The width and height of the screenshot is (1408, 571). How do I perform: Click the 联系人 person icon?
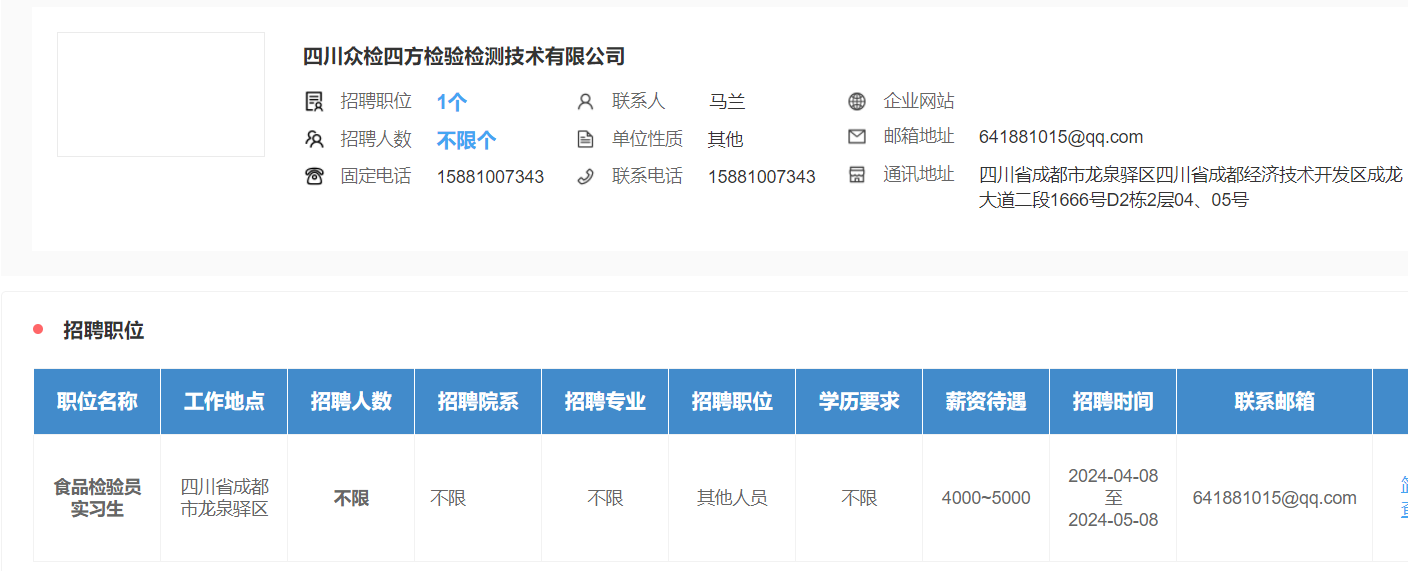point(585,101)
